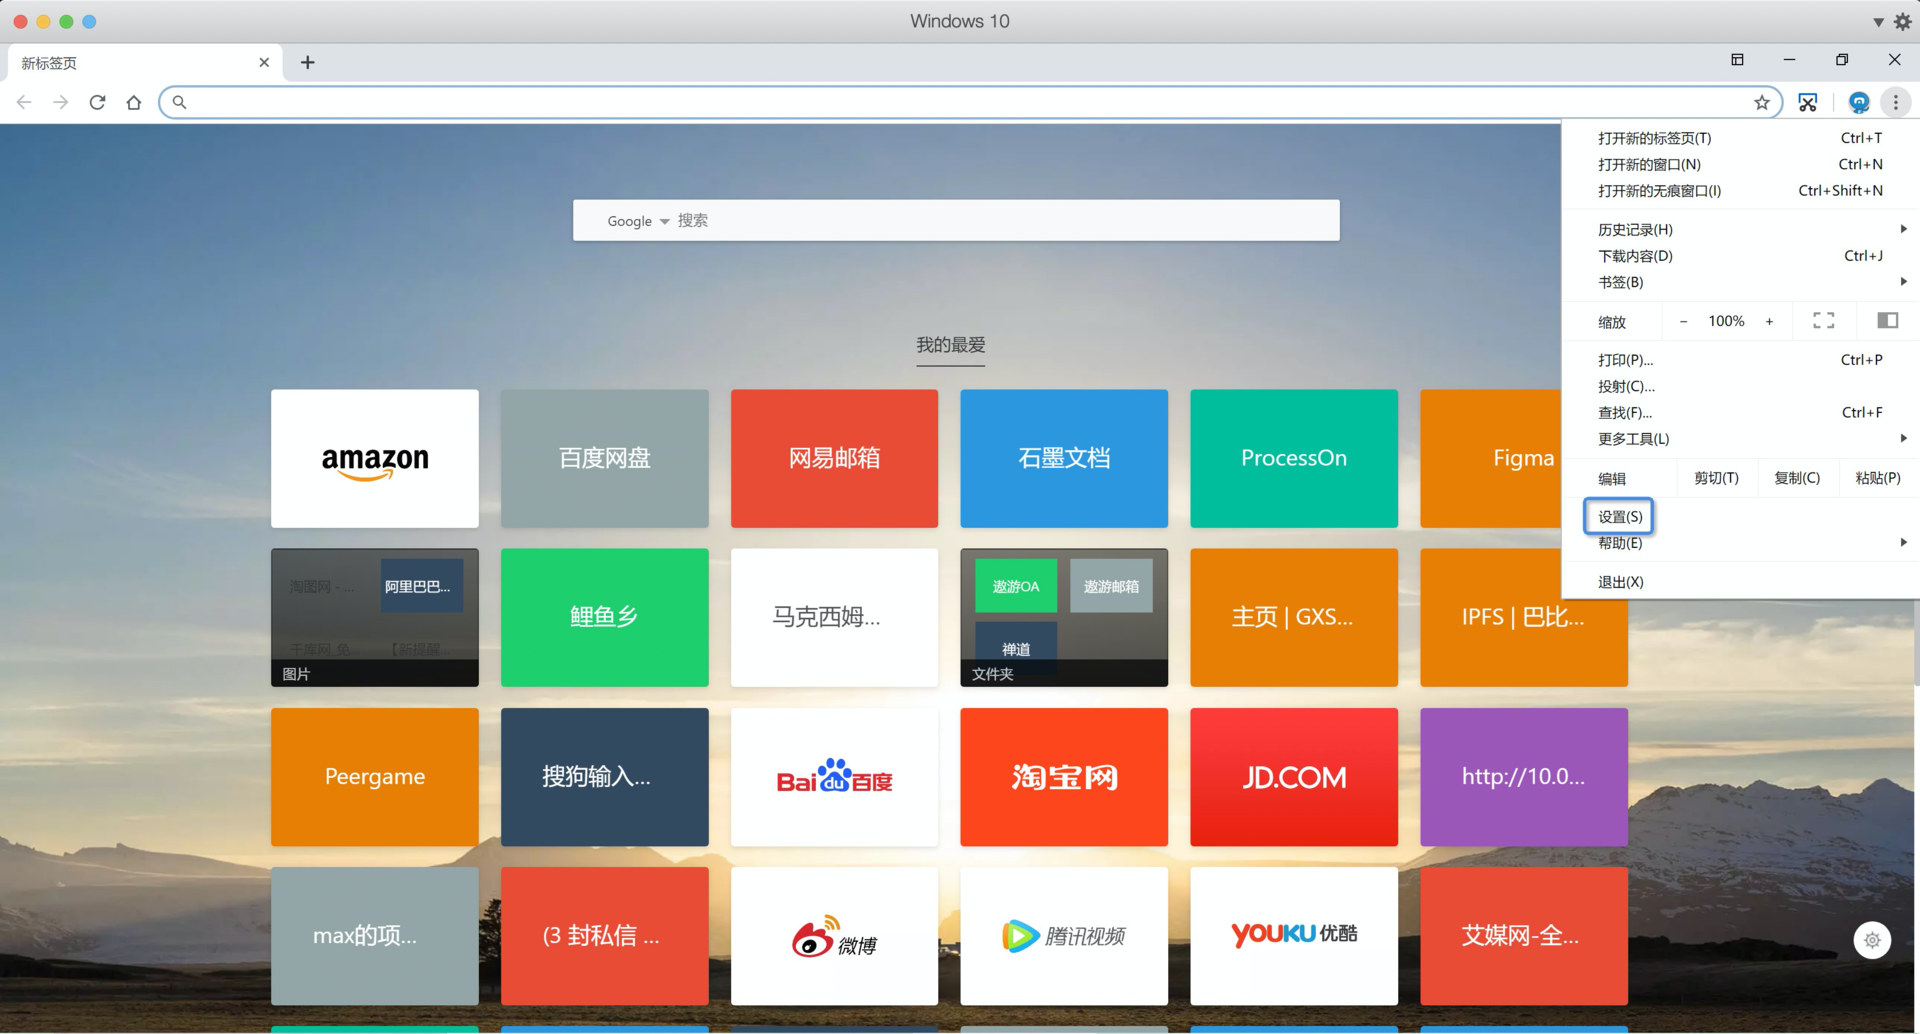Screen dimensions: 1920x1034
Task: Toggle sidebar split view icon in menu
Action: [1888, 320]
